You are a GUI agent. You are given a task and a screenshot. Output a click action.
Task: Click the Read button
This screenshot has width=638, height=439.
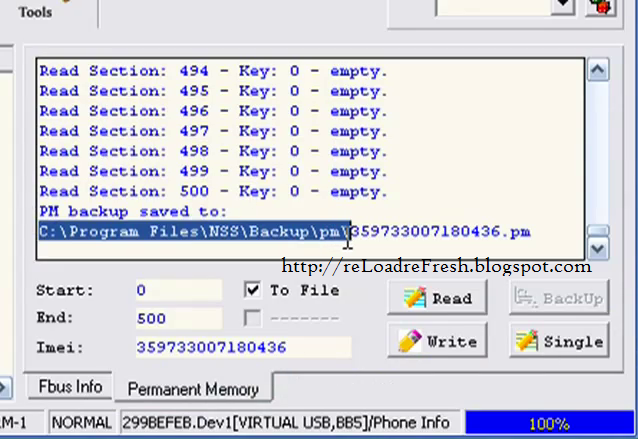coord(437,298)
